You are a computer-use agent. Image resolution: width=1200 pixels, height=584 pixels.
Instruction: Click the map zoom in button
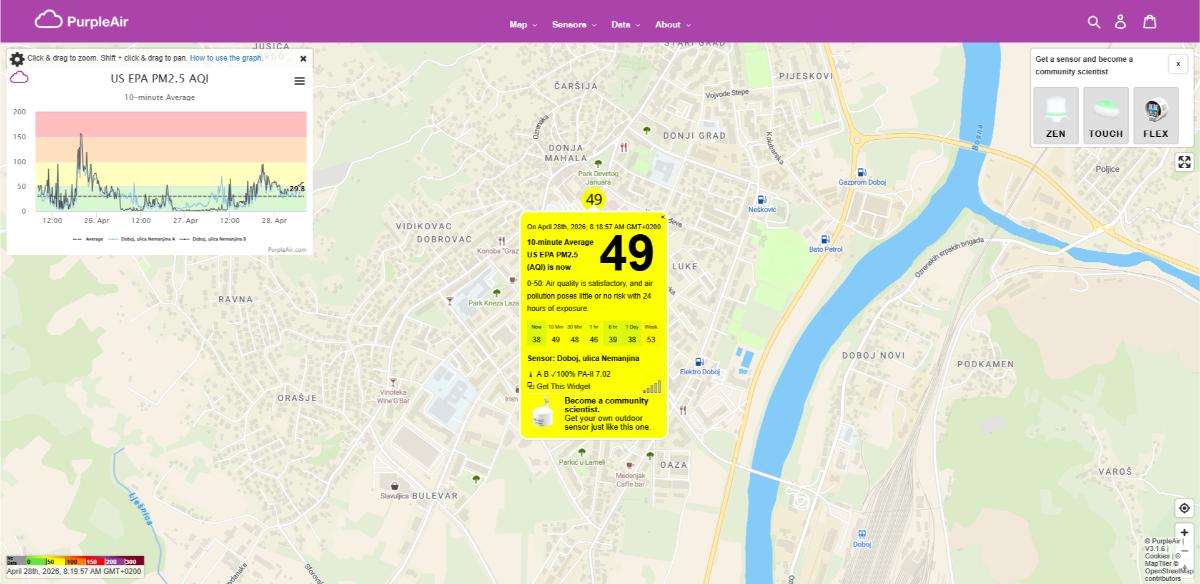pyautogui.click(x=1186, y=531)
